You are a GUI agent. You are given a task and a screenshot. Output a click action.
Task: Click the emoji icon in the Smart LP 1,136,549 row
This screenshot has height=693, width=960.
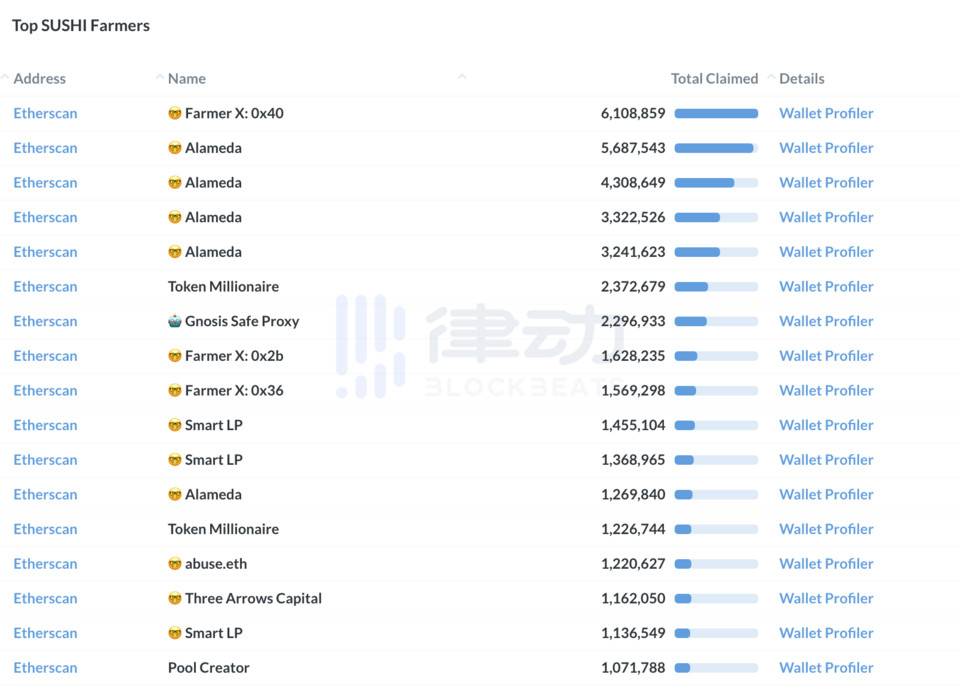174,633
